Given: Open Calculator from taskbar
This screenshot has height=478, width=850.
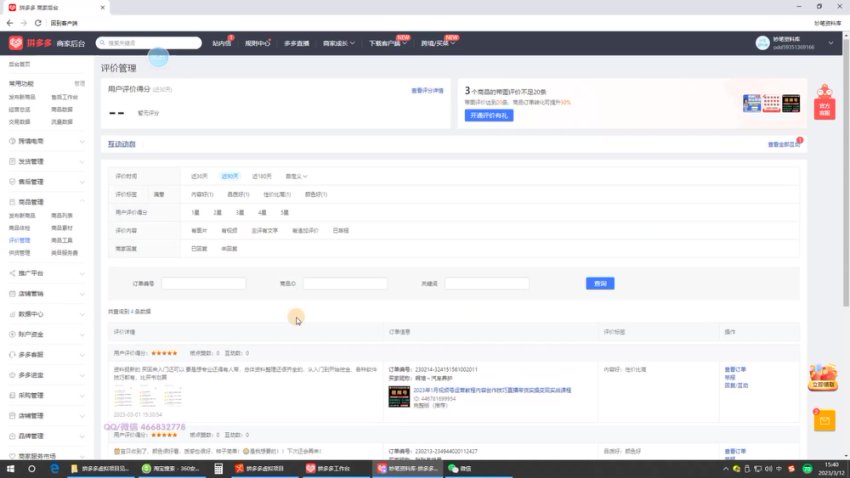Looking at the screenshot, I should pos(218,468).
